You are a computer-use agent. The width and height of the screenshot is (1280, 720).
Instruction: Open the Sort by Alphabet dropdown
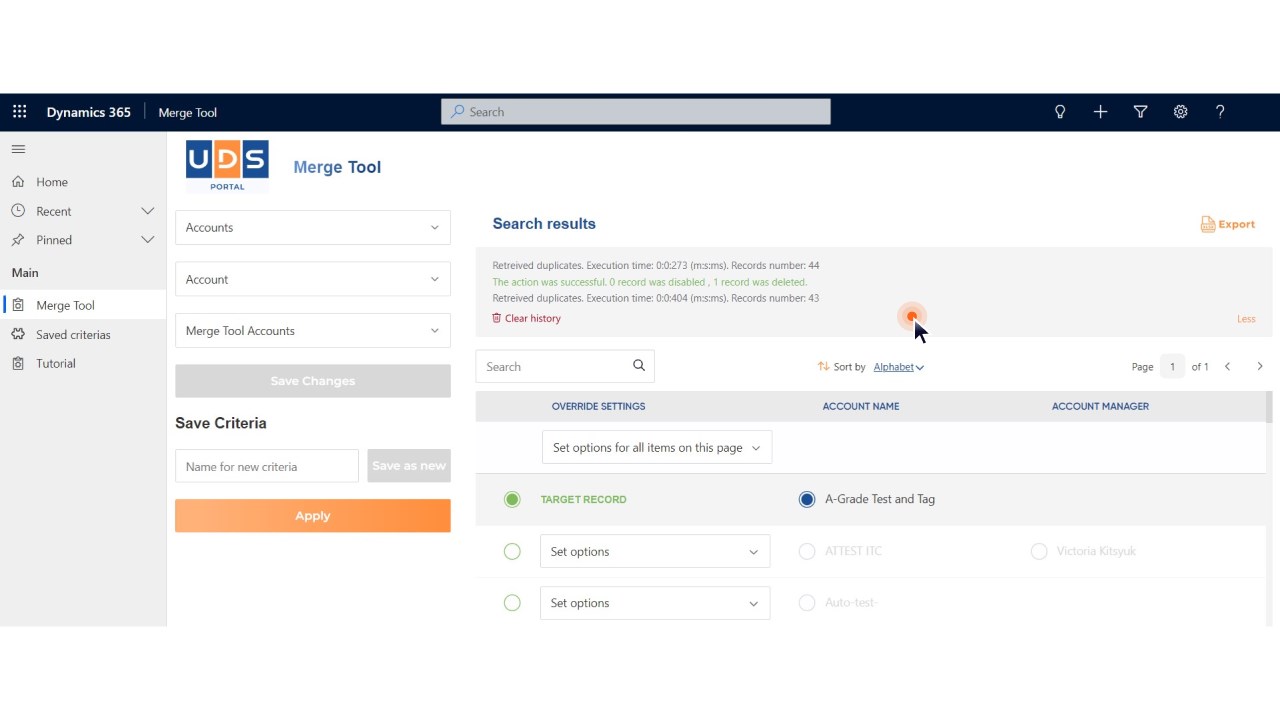point(898,367)
